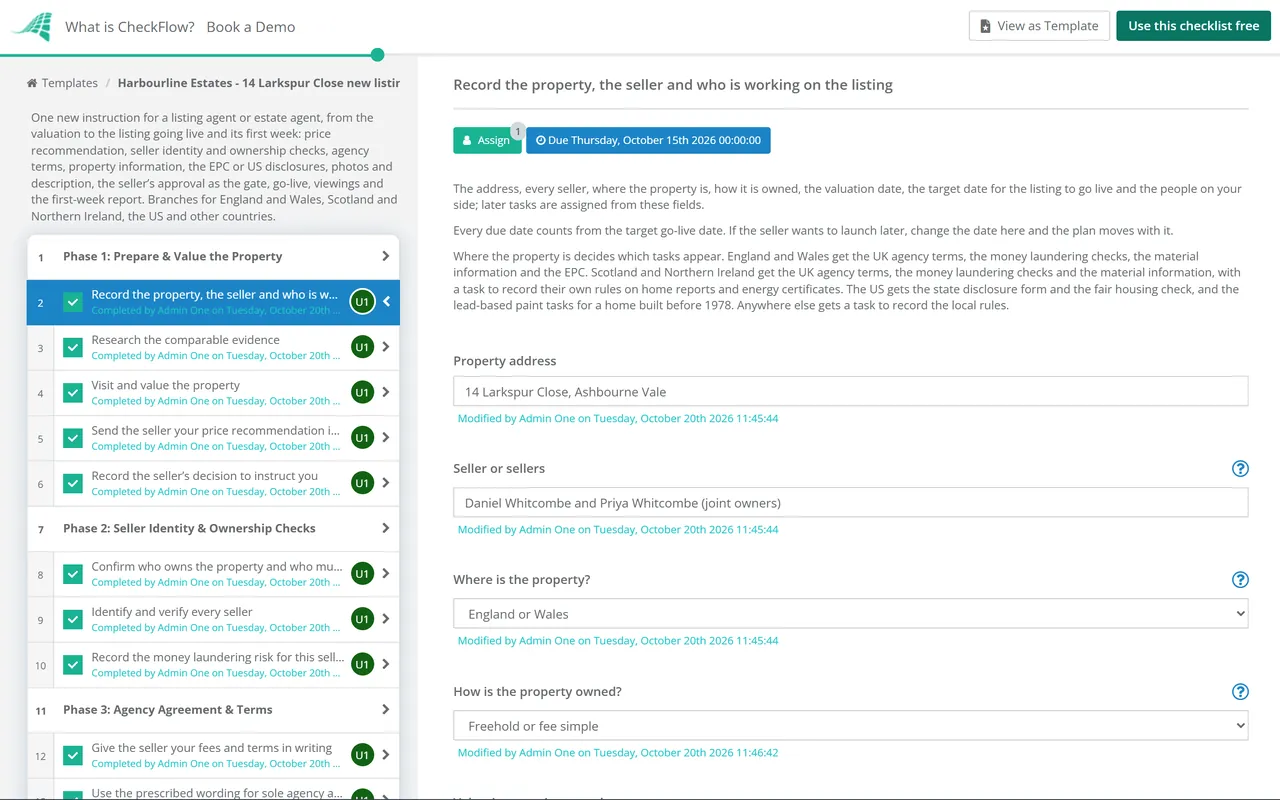The image size is (1280, 800).
Task: Click the Harbourline Estates breadcrumb title
Action: (259, 83)
